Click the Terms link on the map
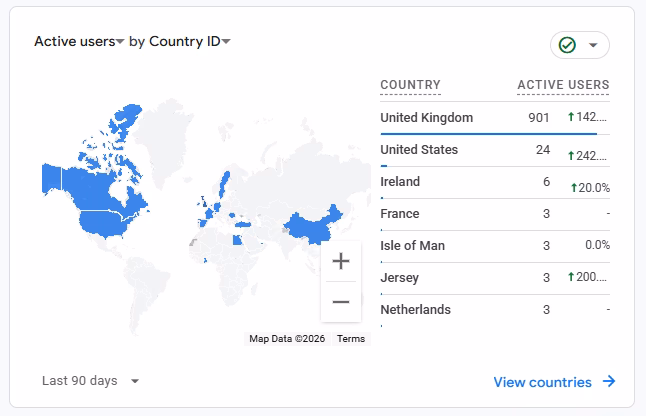This screenshot has height=416, width=646. click(x=351, y=339)
